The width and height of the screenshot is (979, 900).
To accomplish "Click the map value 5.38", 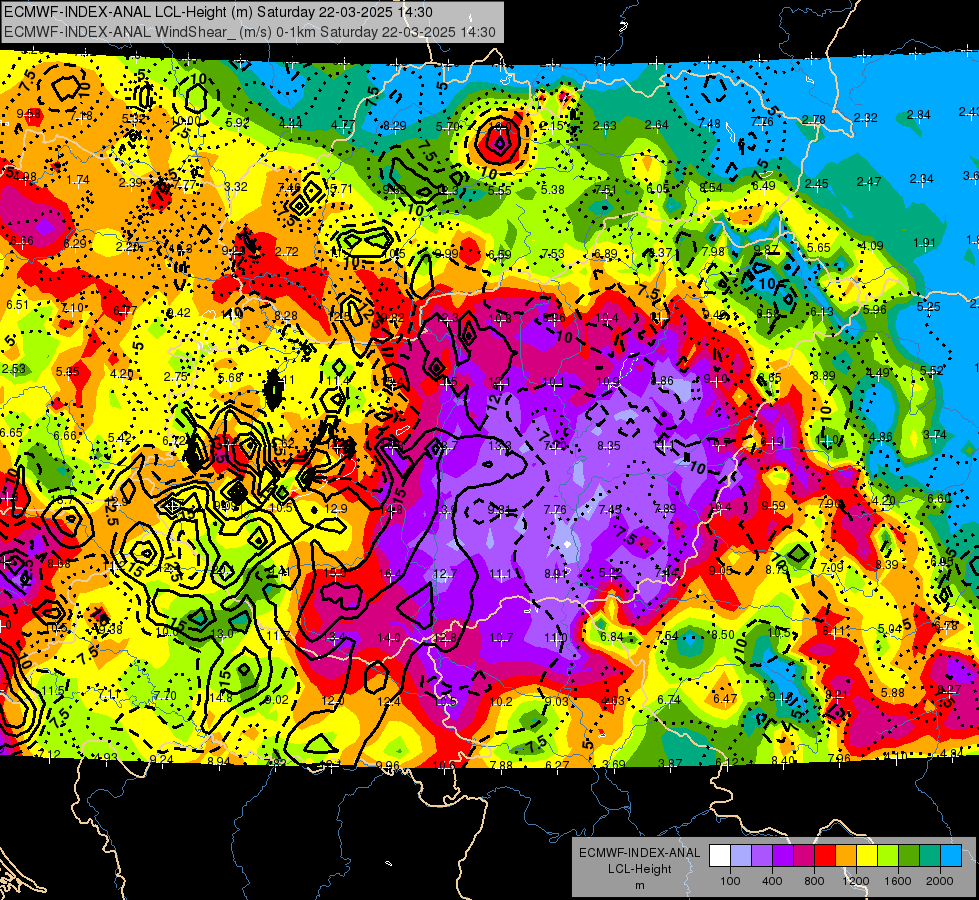I will (553, 190).
